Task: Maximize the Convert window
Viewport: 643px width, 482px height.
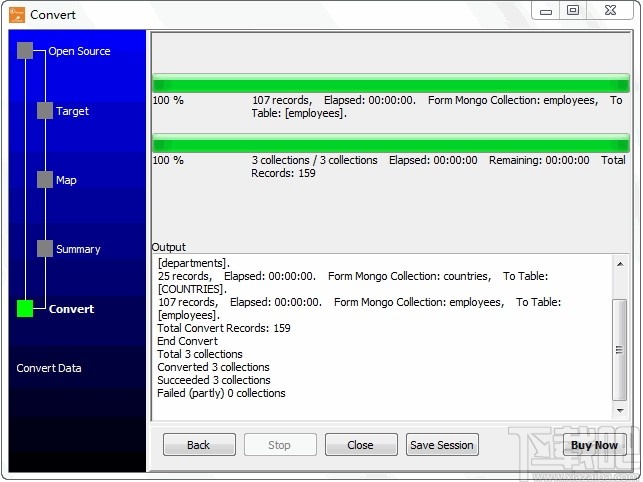Action: (x=573, y=11)
